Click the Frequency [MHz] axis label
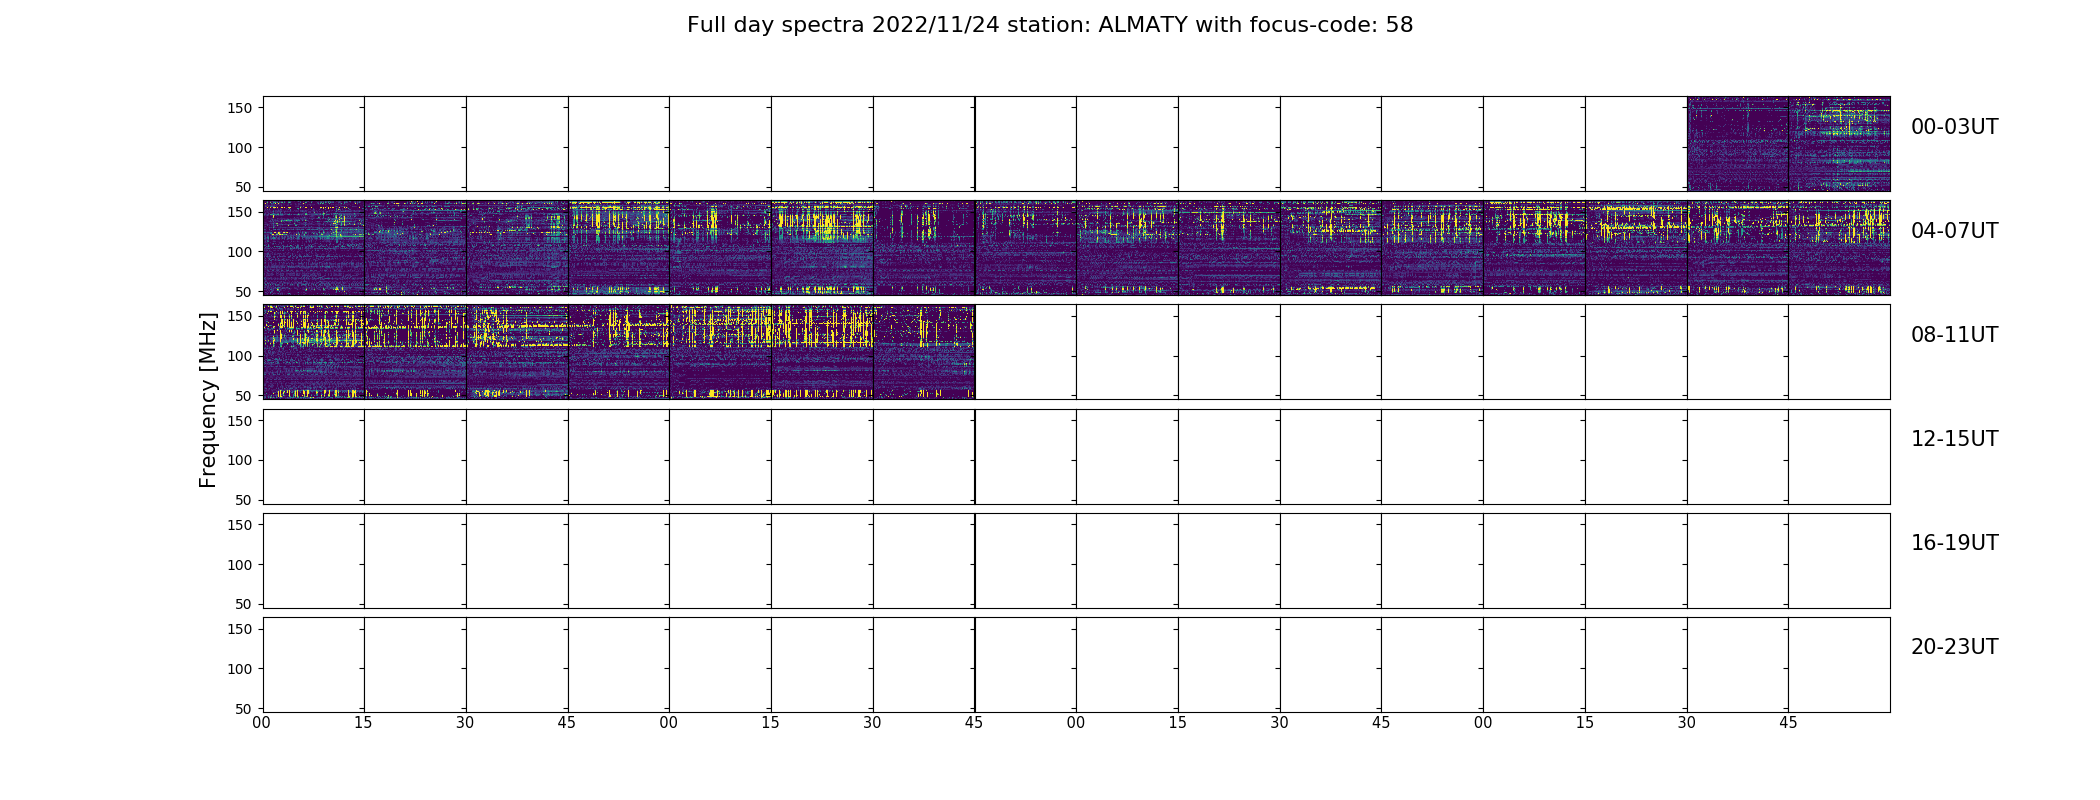The image size is (2100, 800). pyautogui.click(x=208, y=400)
